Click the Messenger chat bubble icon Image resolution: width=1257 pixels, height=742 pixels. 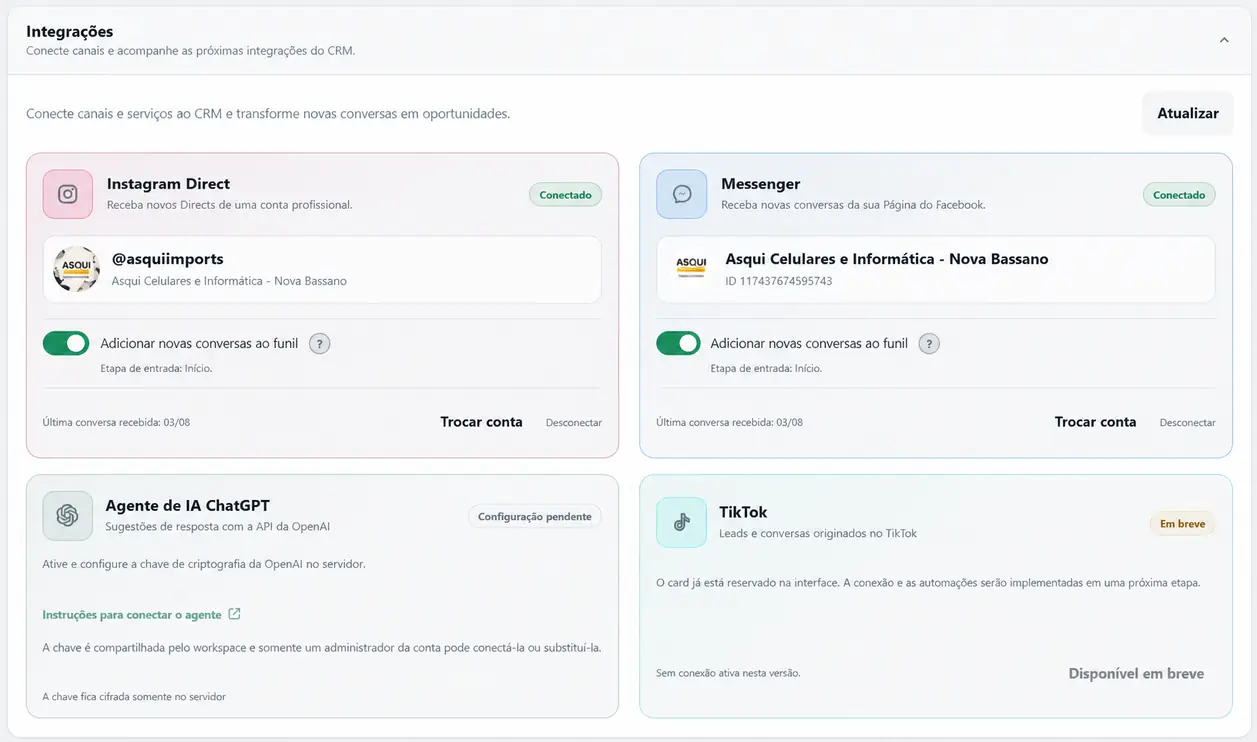tap(682, 194)
